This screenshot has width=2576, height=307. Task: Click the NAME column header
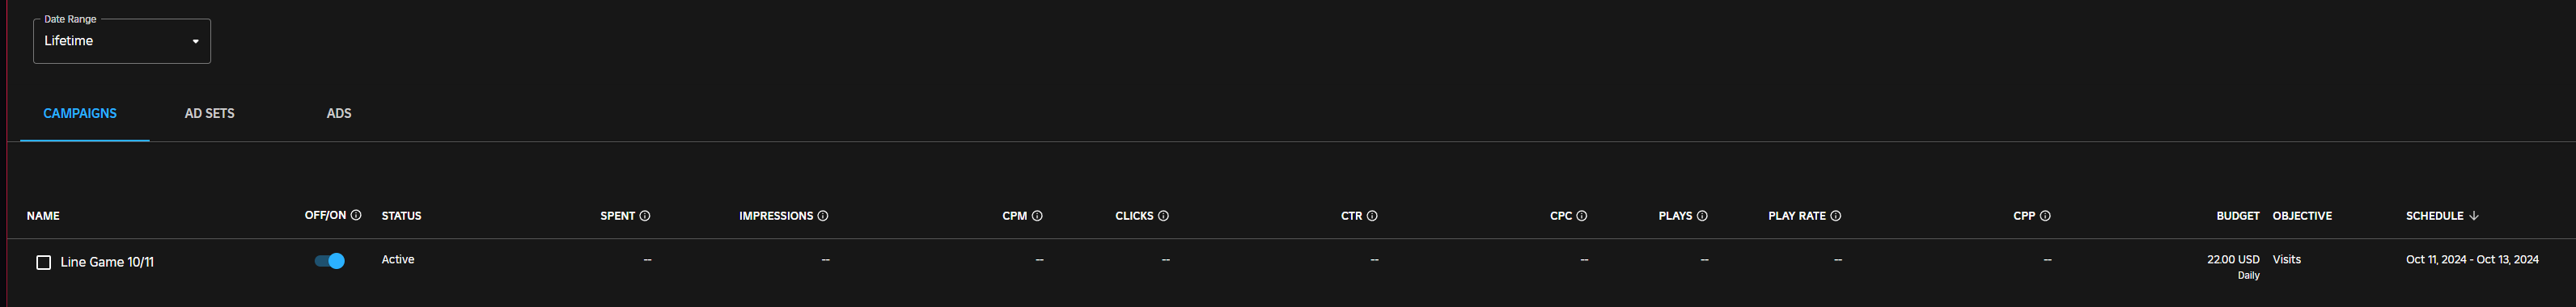point(43,216)
